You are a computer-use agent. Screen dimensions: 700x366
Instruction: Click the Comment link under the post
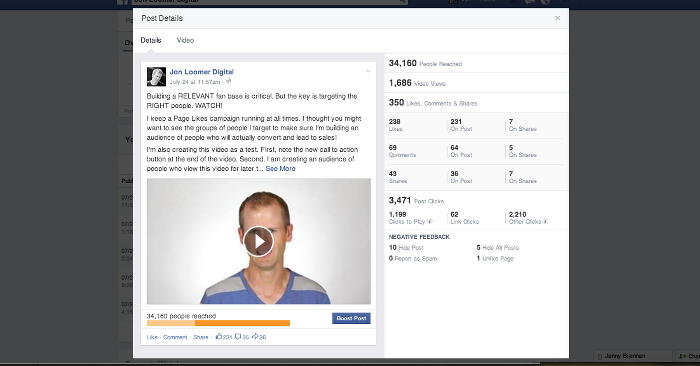pos(175,337)
